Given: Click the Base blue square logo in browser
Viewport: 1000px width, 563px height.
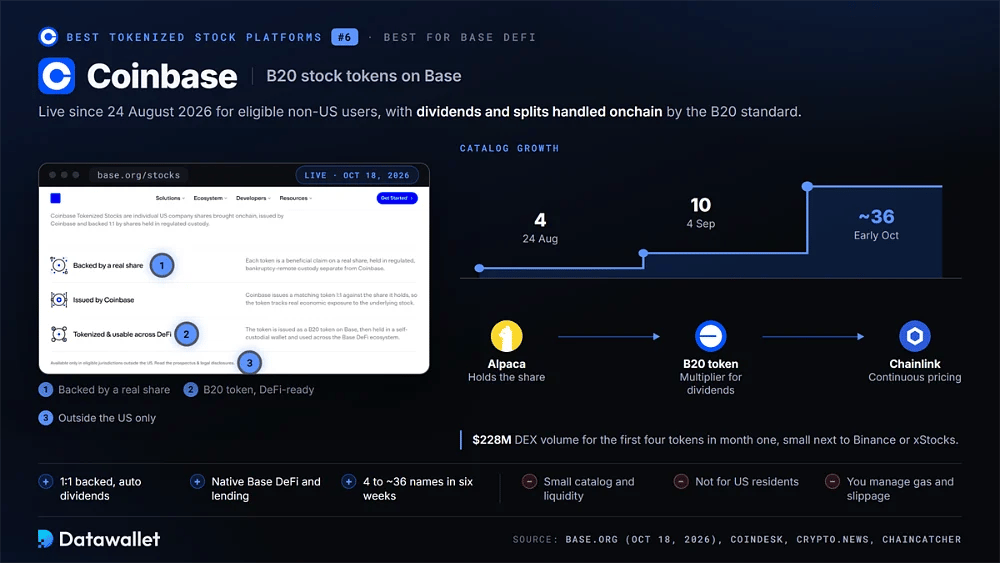Looking at the screenshot, I should coord(55,198).
